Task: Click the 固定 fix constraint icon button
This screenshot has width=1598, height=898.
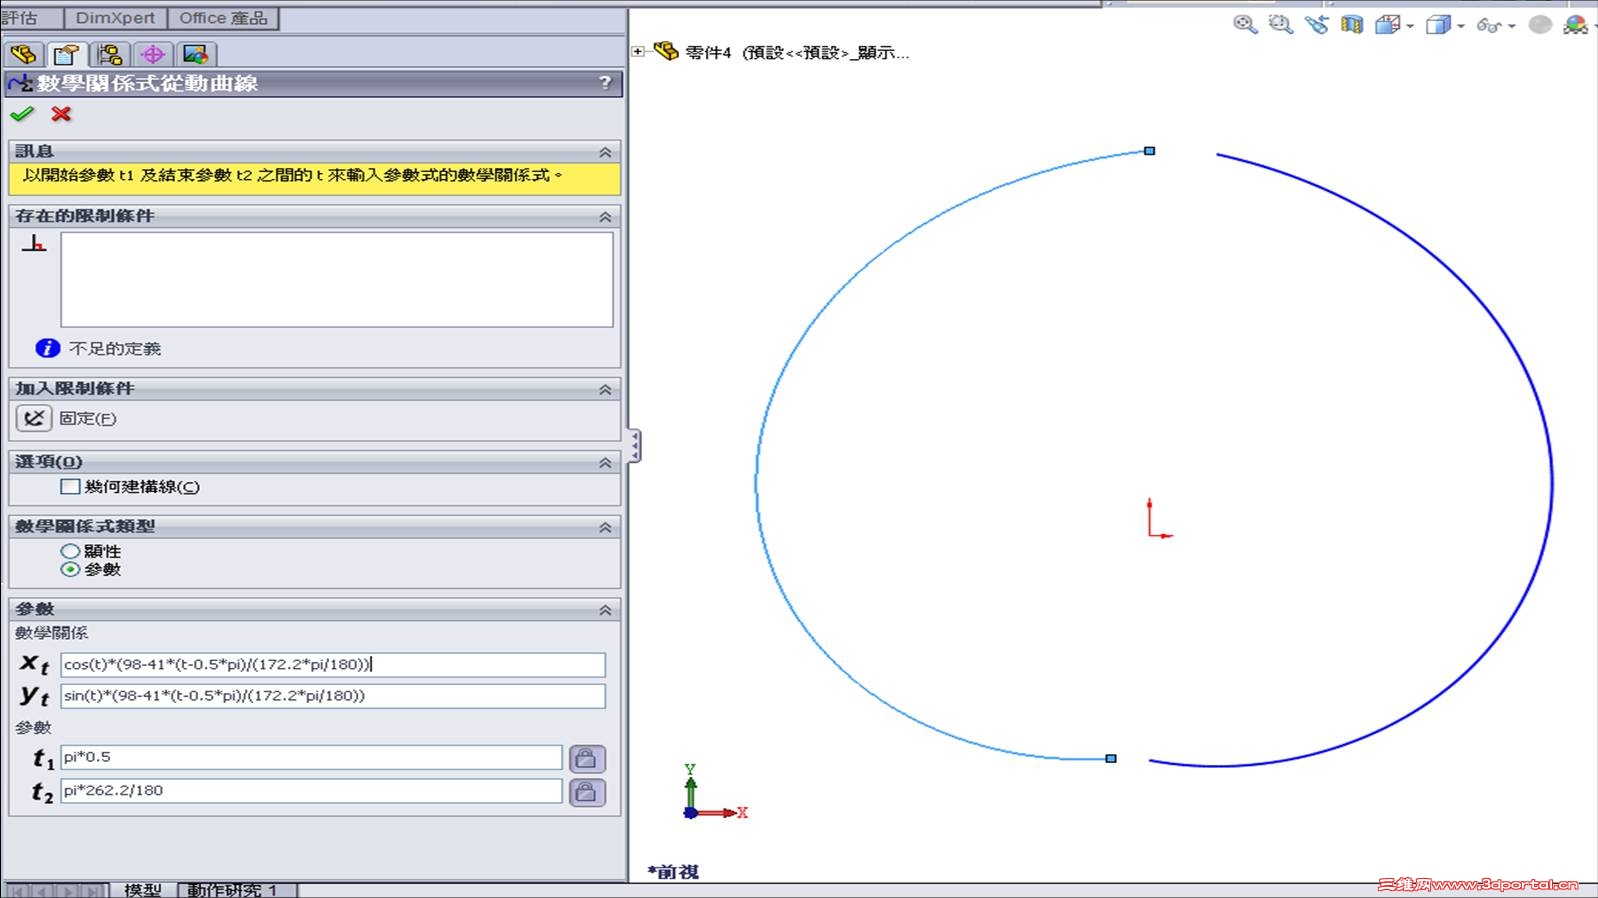Action: [34, 418]
